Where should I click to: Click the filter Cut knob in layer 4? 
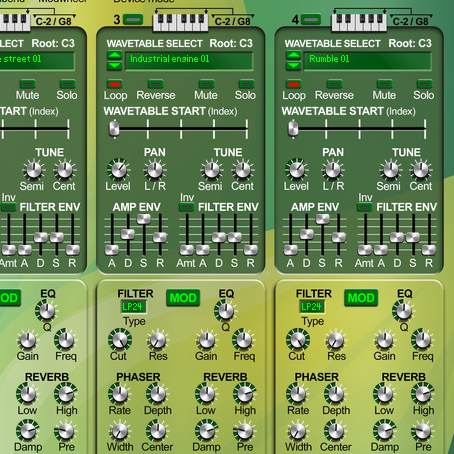298,340
